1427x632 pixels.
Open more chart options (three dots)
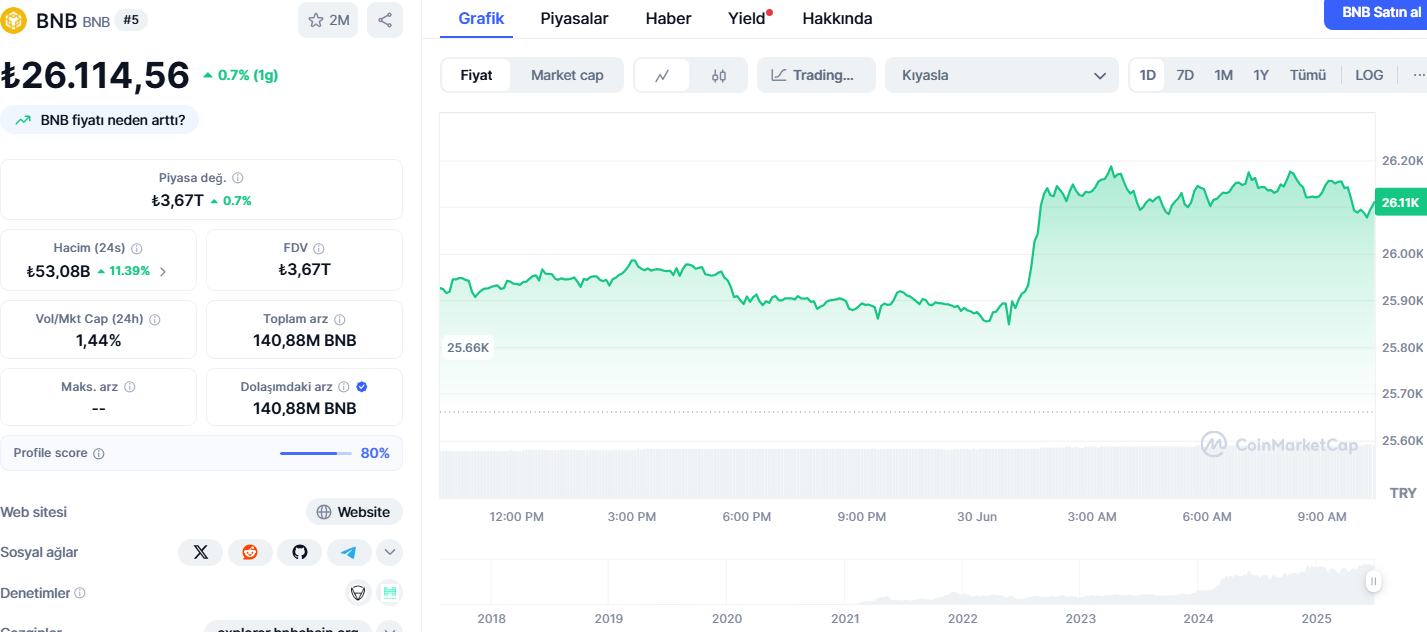pyautogui.click(x=1419, y=75)
